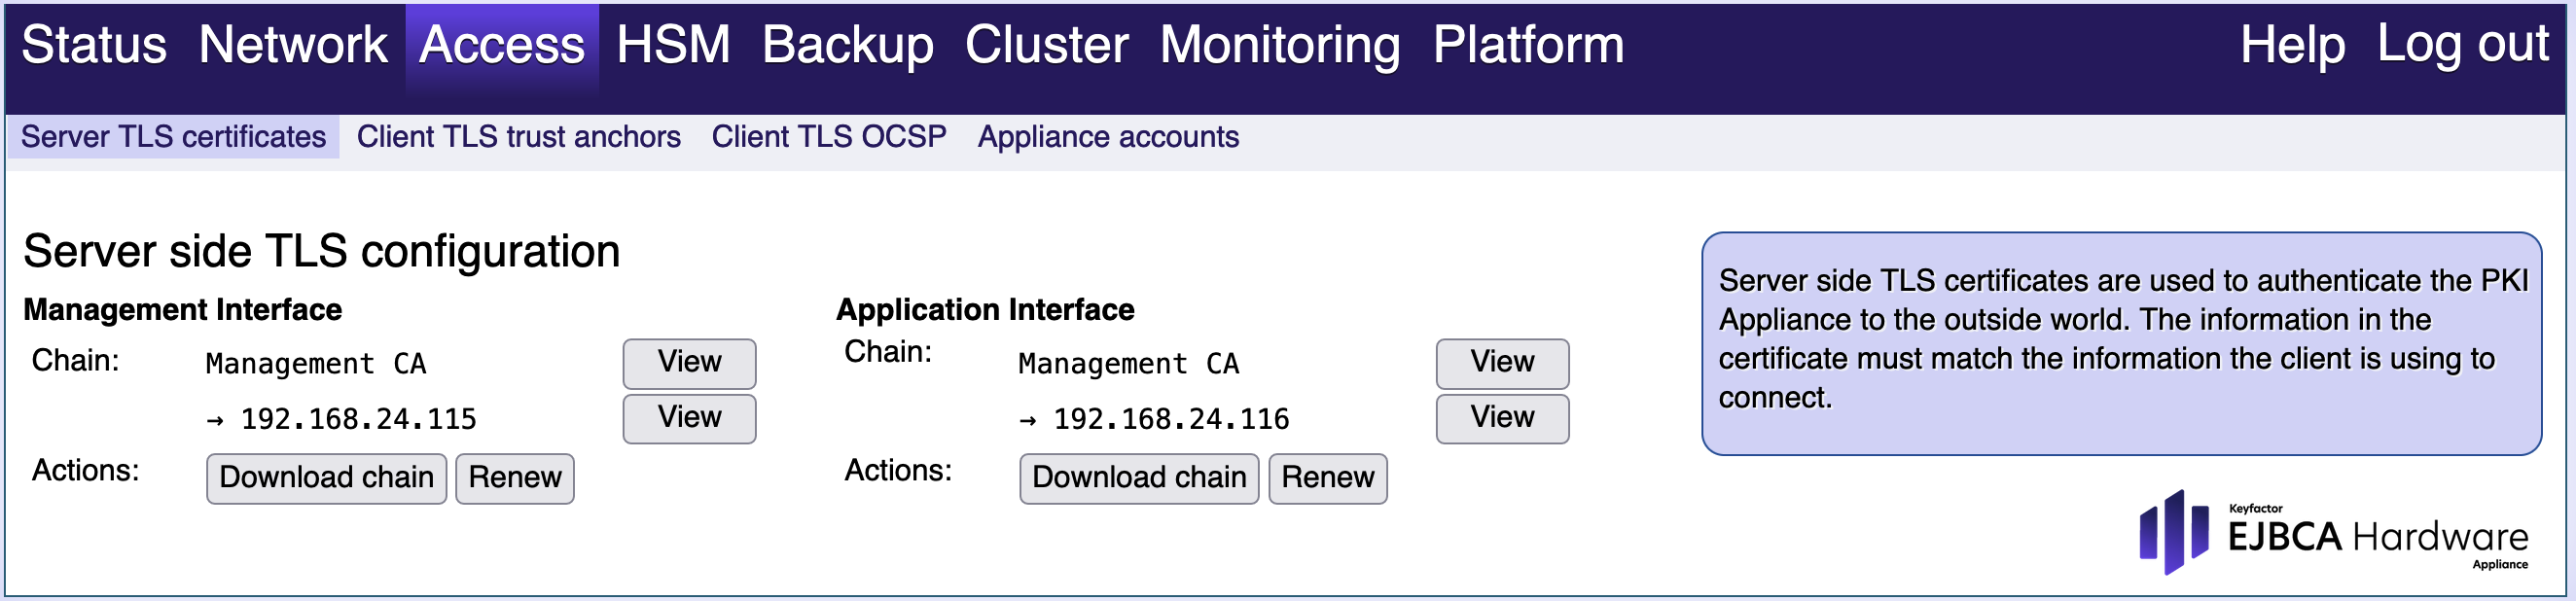2576x601 pixels.
Task: View the 192.168.24.116 certificate
Action: 1502,418
